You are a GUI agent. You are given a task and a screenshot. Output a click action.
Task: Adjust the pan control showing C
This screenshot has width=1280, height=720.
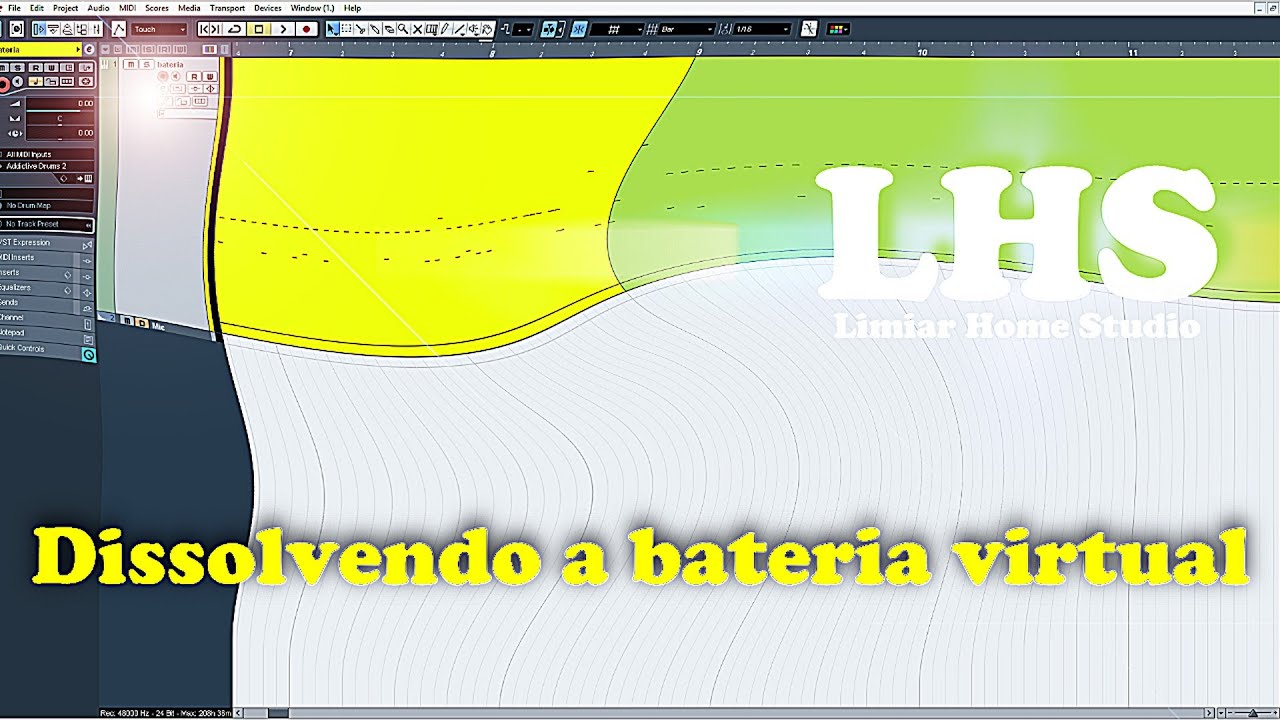click(x=59, y=119)
